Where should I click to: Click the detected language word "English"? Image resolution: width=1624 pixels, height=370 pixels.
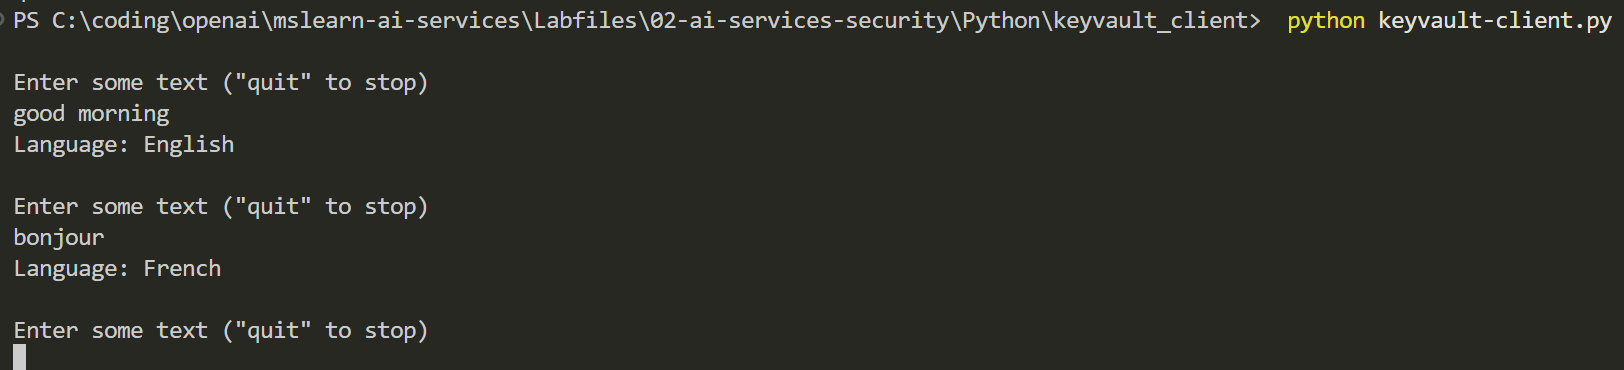click(x=189, y=145)
